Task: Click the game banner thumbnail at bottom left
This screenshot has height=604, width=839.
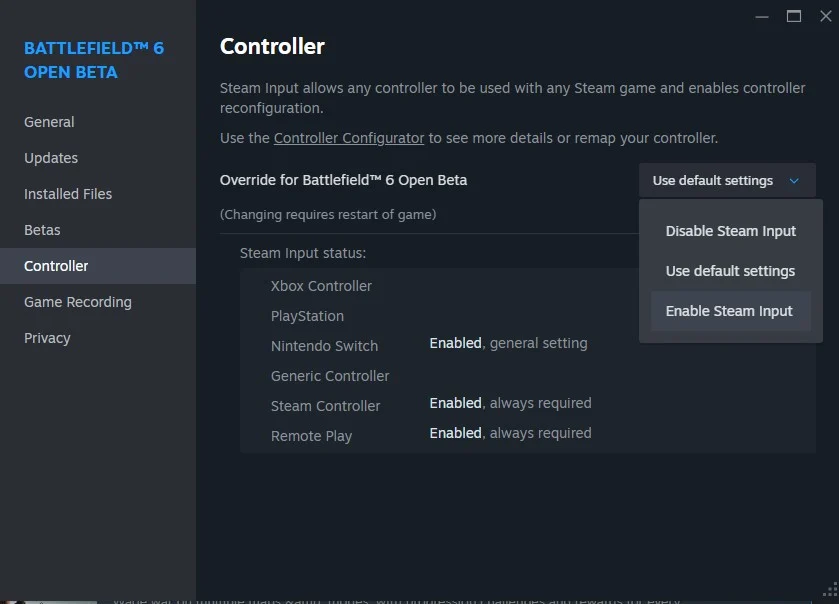Action: tap(48, 597)
